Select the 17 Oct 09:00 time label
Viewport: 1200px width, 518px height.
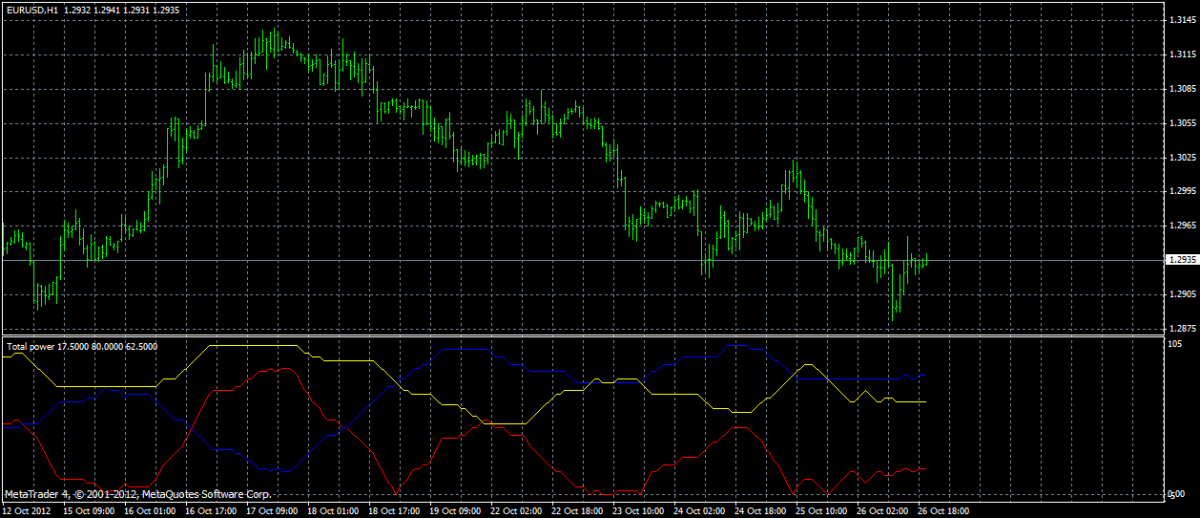[271, 510]
